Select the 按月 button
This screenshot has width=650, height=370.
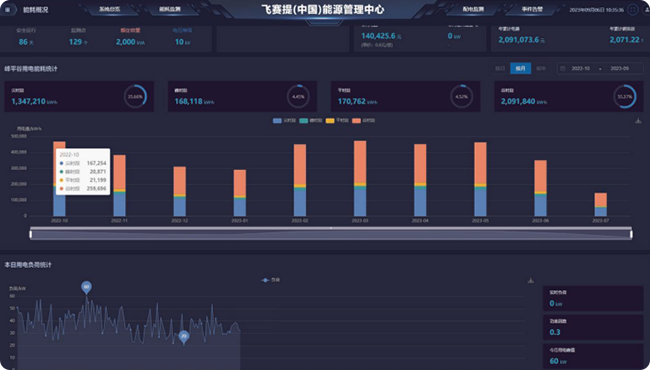coord(521,68)
